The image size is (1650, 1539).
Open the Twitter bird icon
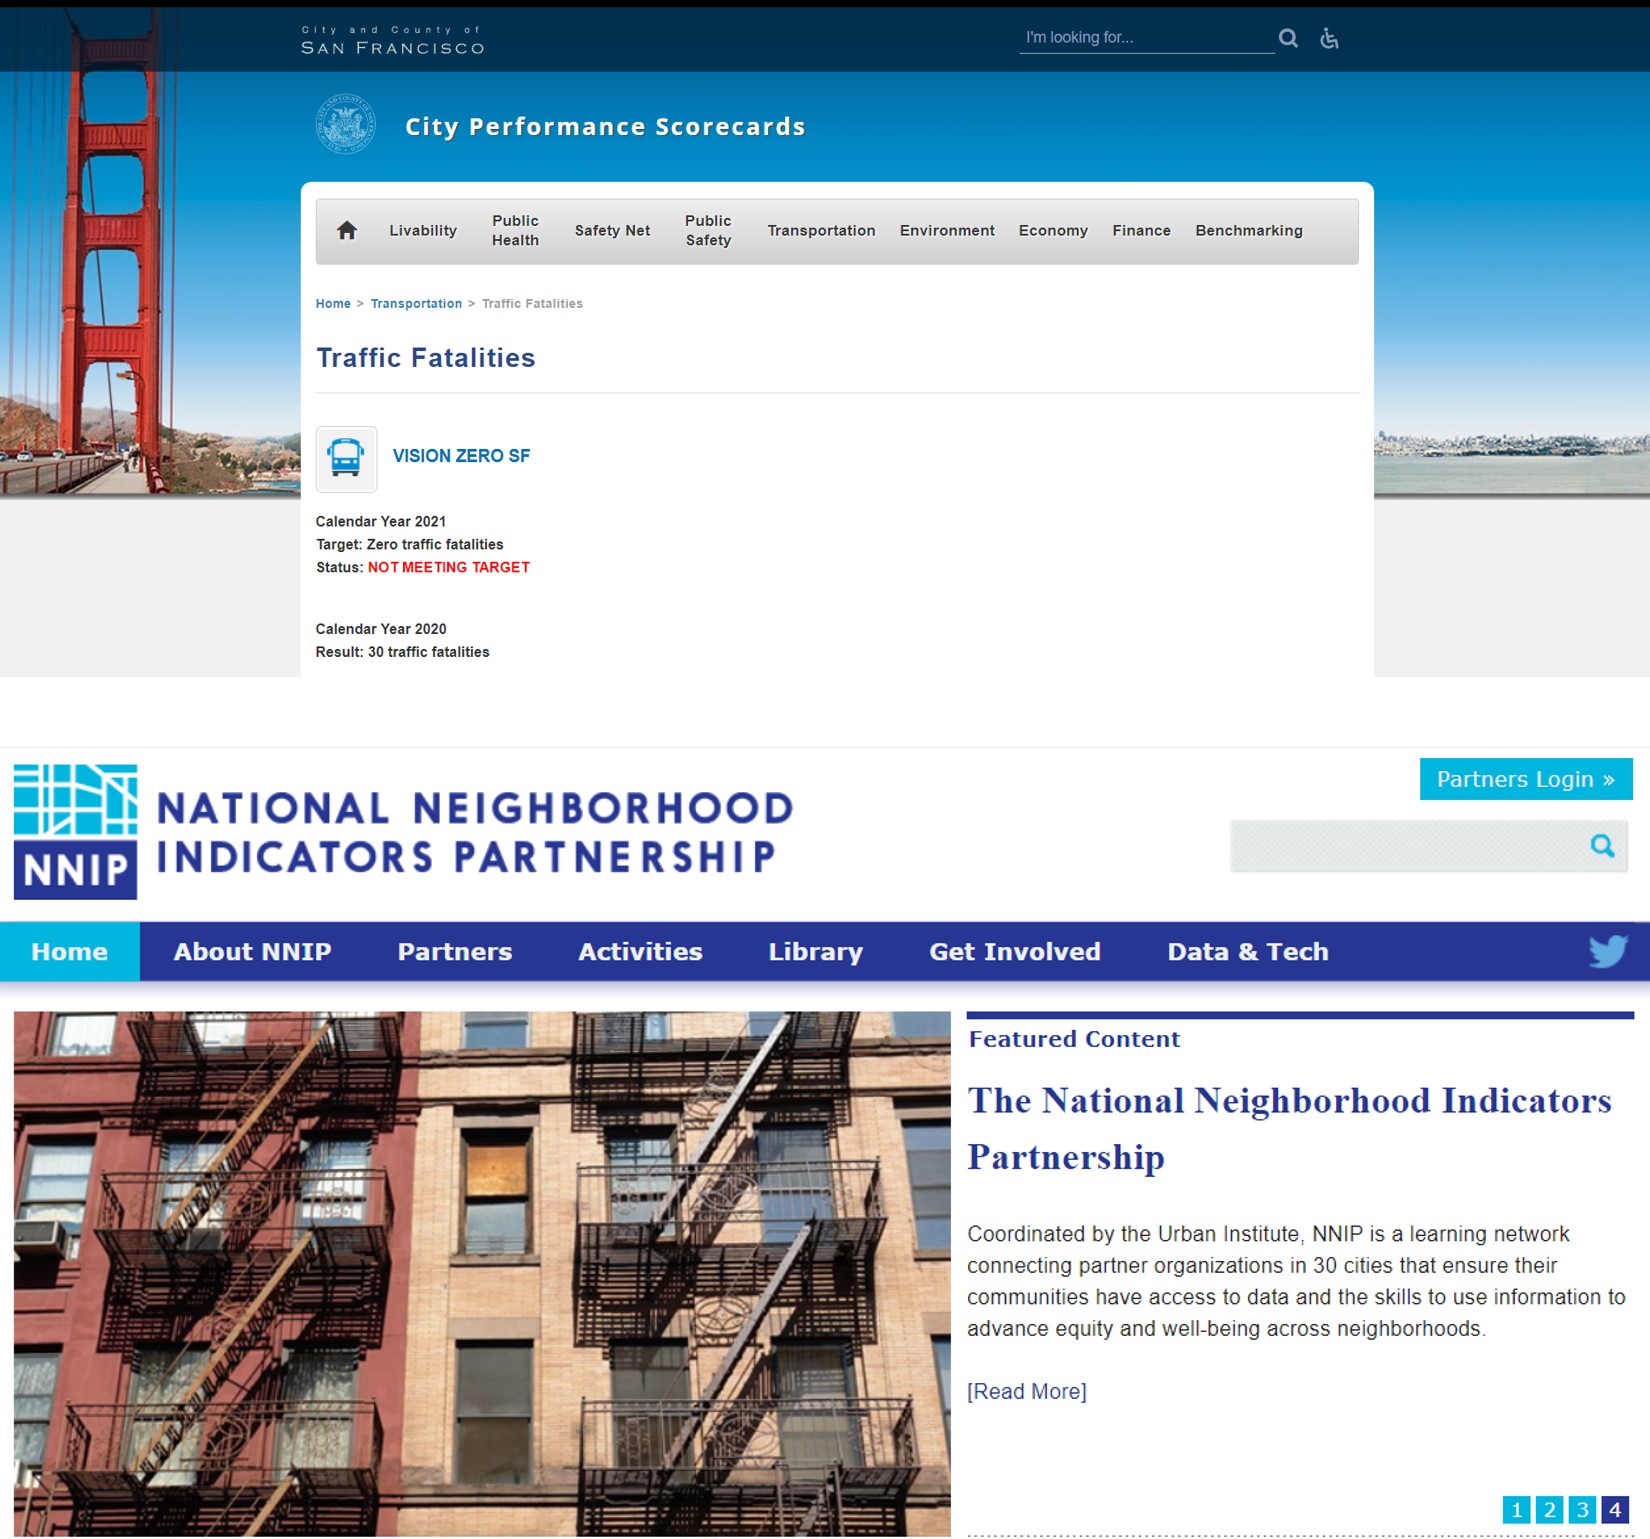[1608, 951]
